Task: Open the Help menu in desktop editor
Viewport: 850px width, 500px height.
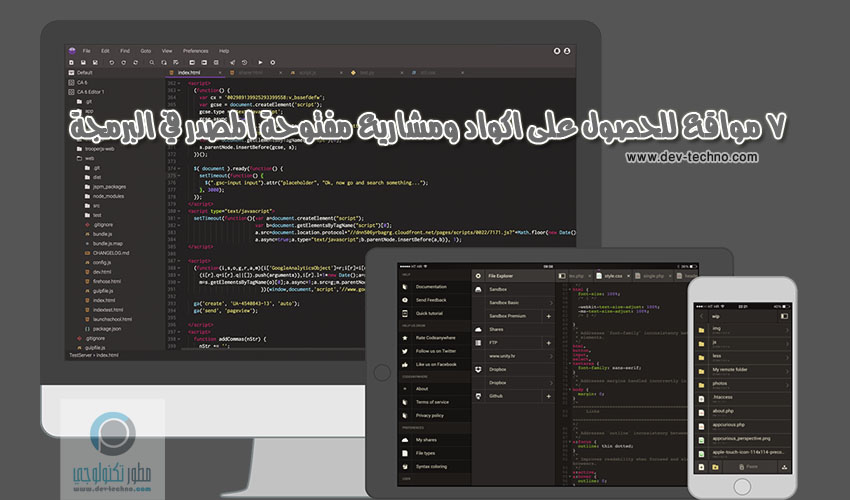Action: (x=224, y=50)
